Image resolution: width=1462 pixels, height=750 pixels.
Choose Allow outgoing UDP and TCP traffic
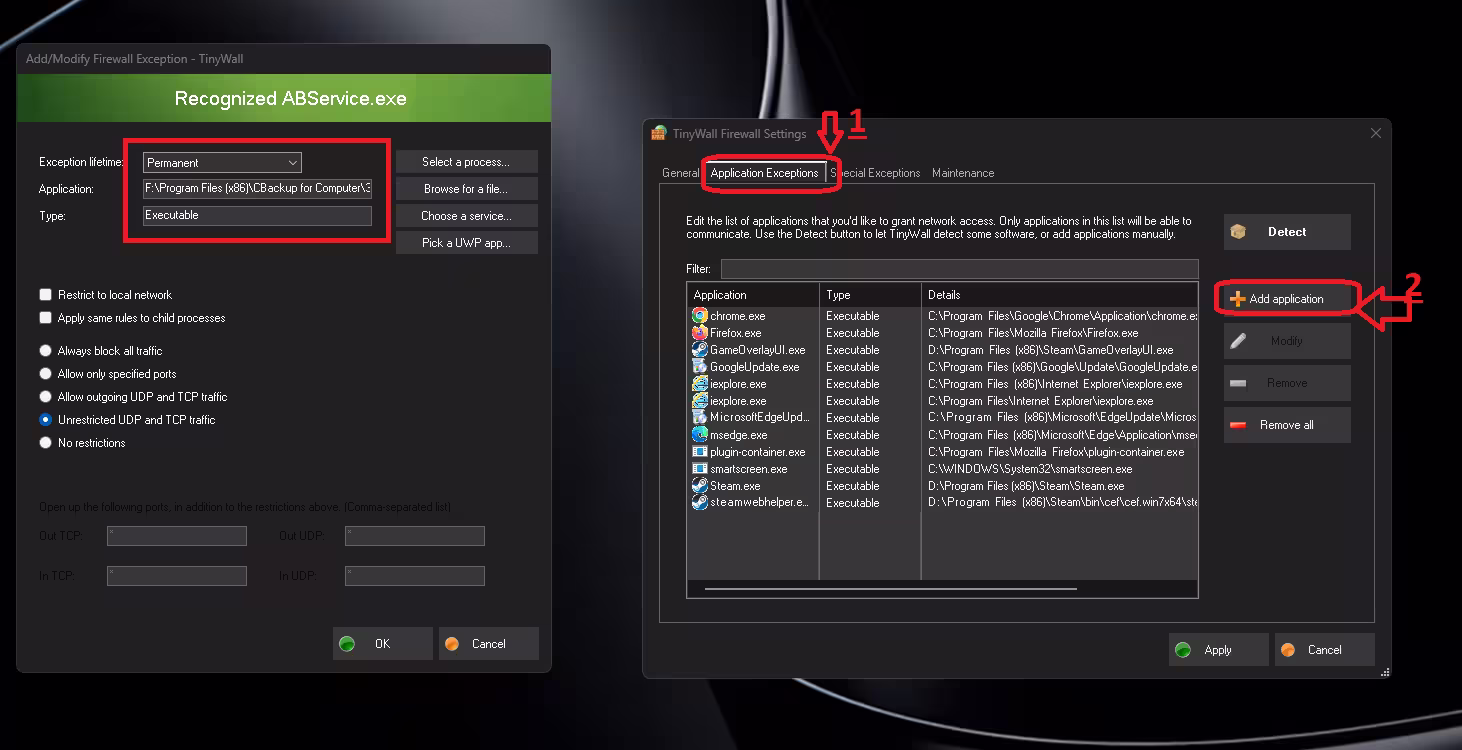pos(45,397)
